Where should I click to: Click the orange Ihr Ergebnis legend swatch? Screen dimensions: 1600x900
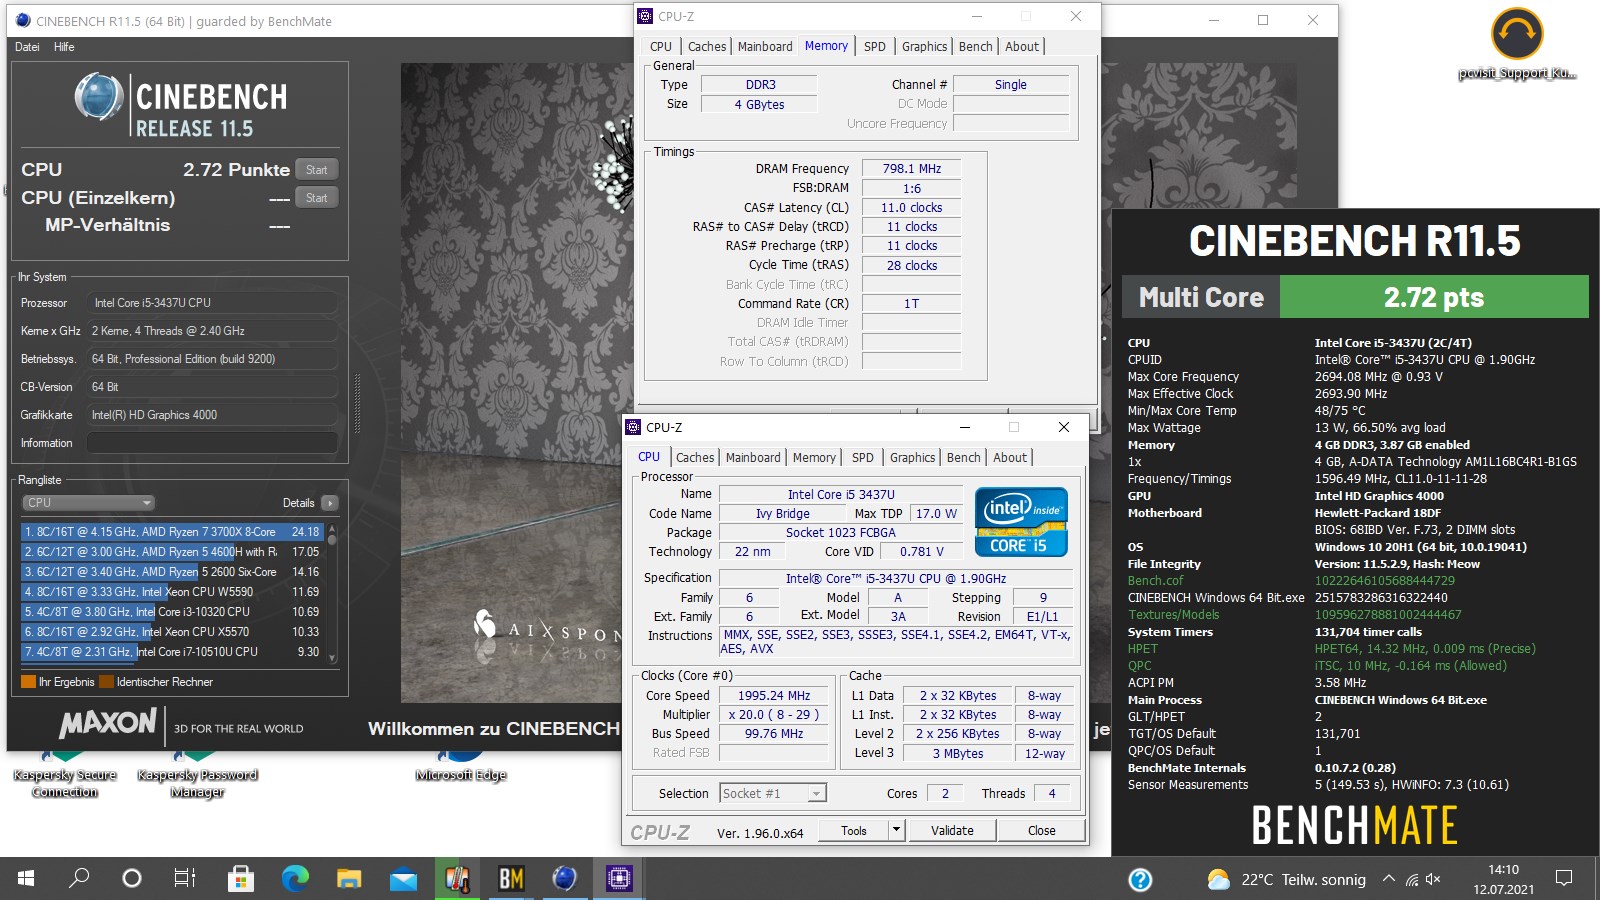coord(28,682)
